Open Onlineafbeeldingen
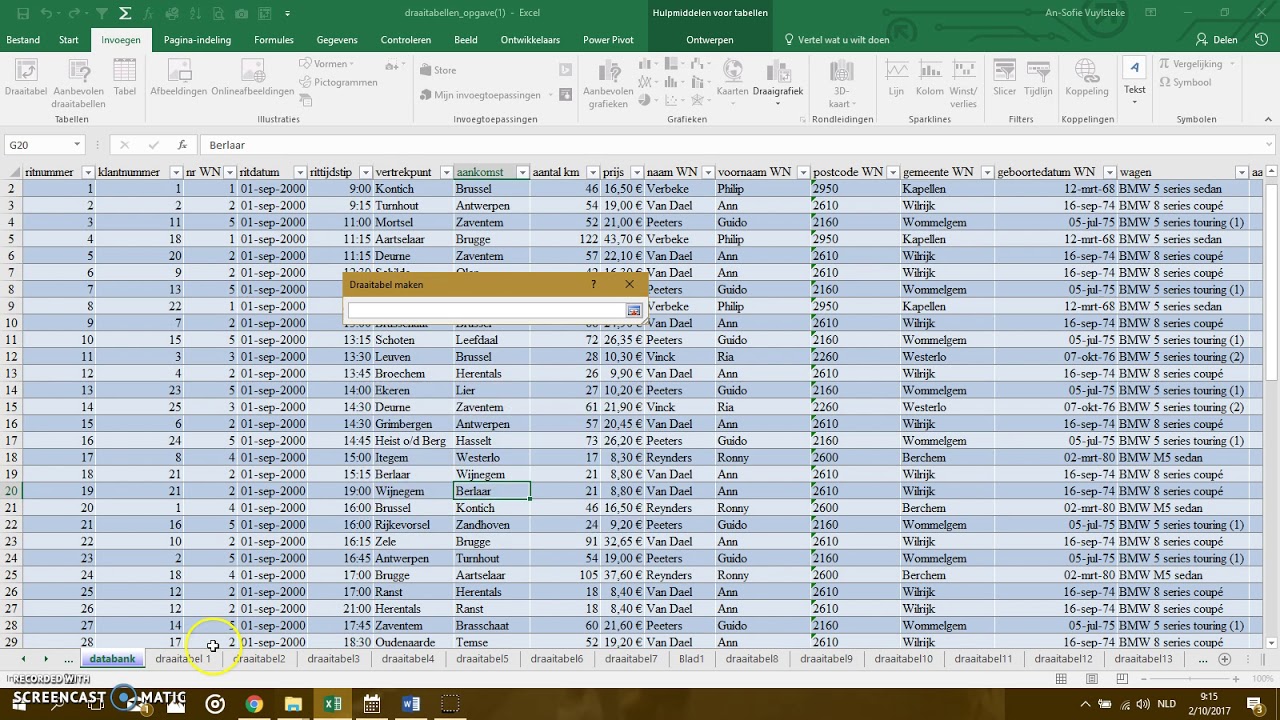Viewport: 1280px width, 720px height. coord(252,78)
